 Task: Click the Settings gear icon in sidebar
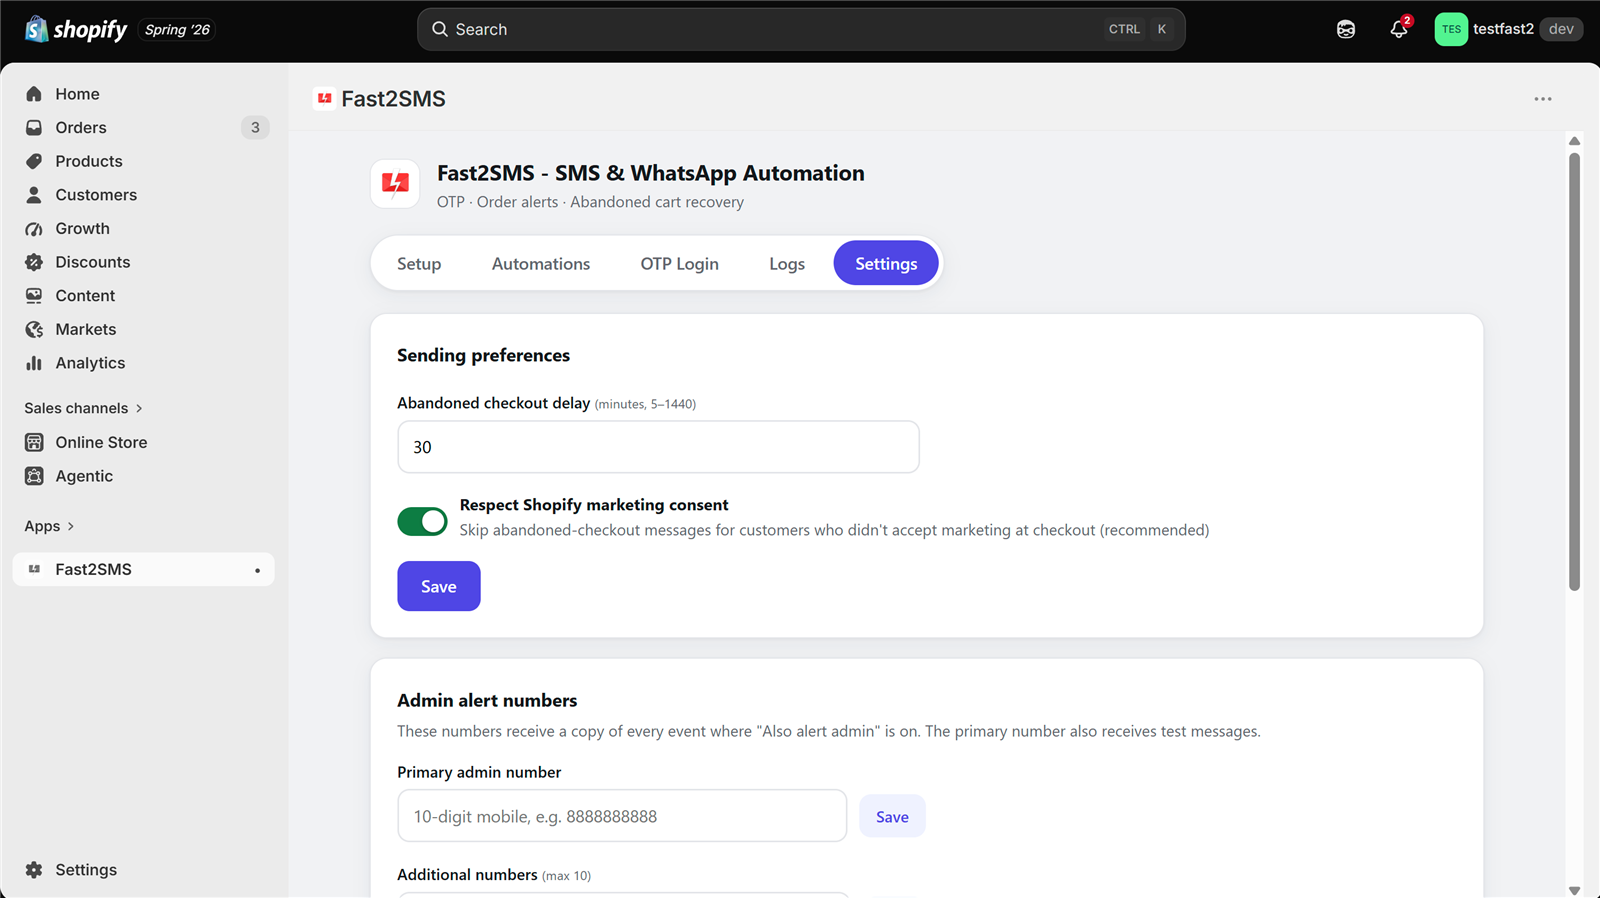coord(34,870)
